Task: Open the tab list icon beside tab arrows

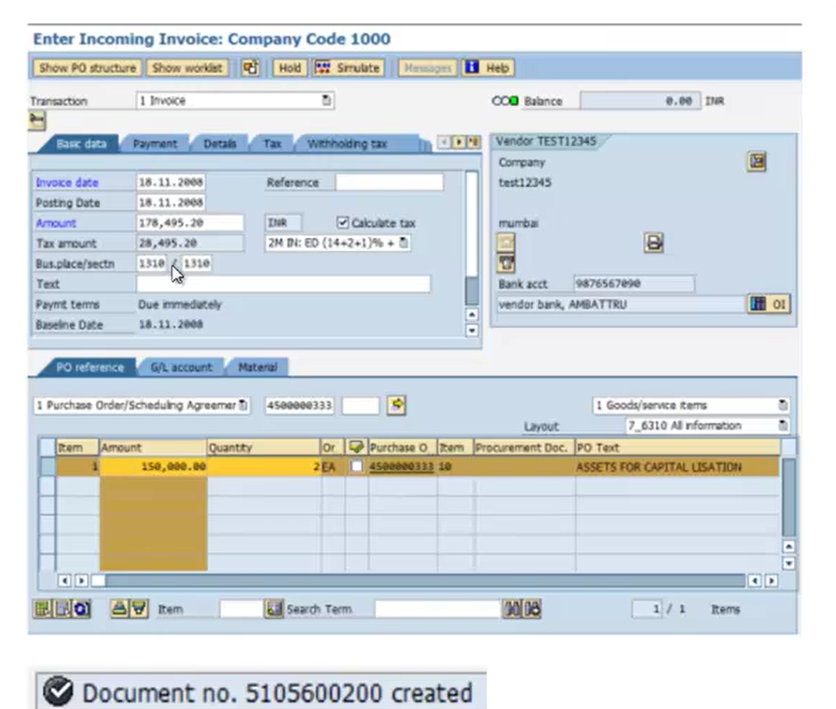Action: pos(473,142)
